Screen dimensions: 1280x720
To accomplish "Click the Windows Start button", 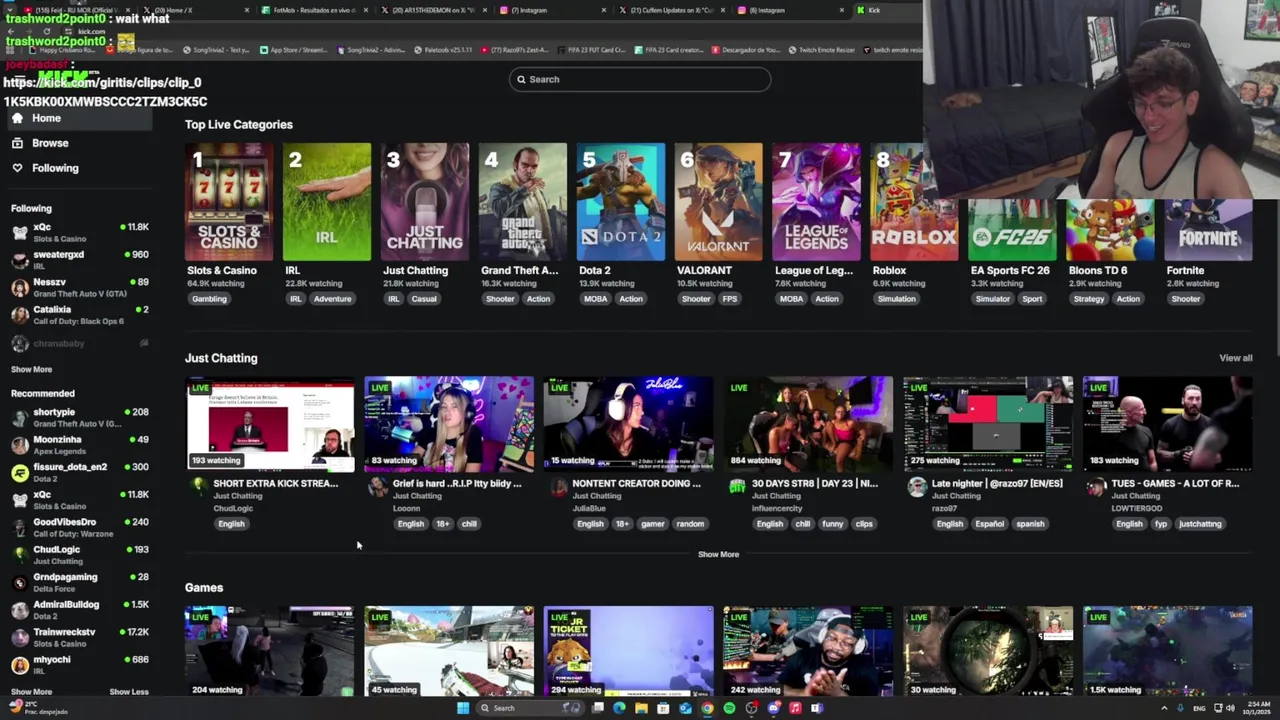I will click(x=463, y=708).
